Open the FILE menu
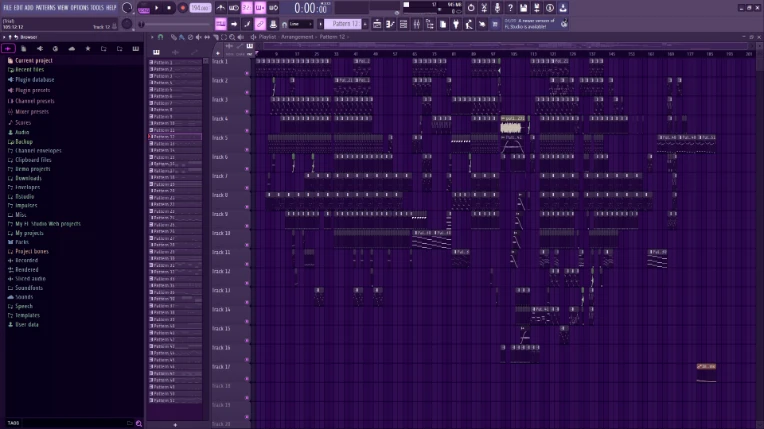This screenshot has width=764, height=429. (7, 8)
